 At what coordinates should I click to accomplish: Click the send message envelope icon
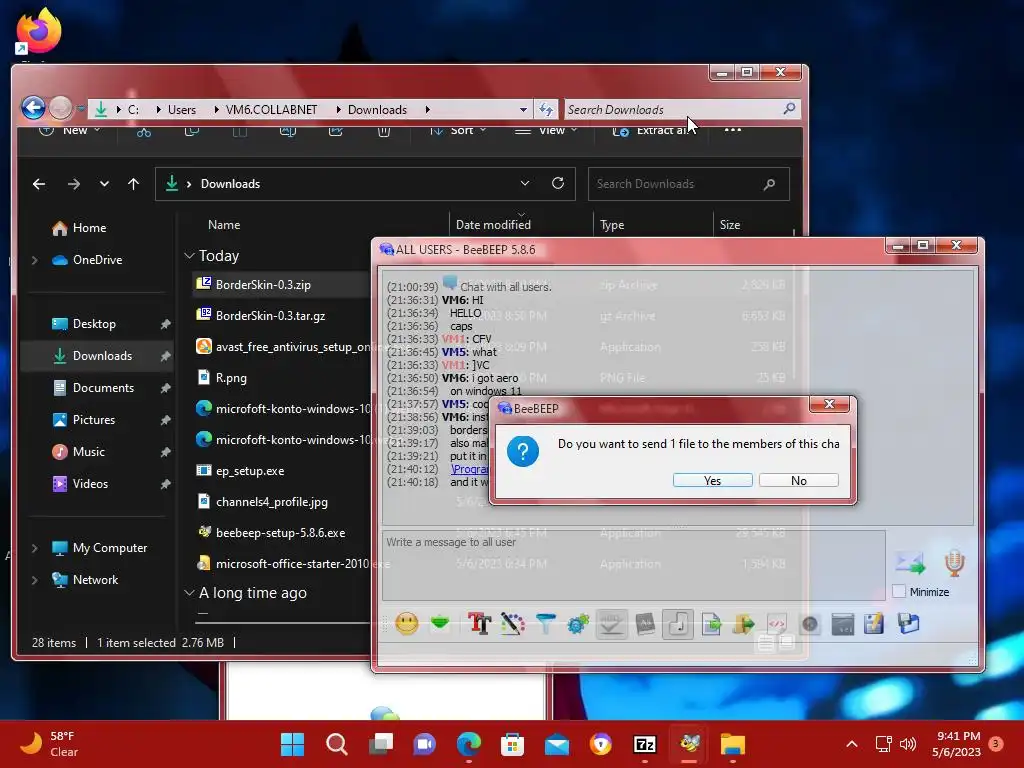point(910,562)
